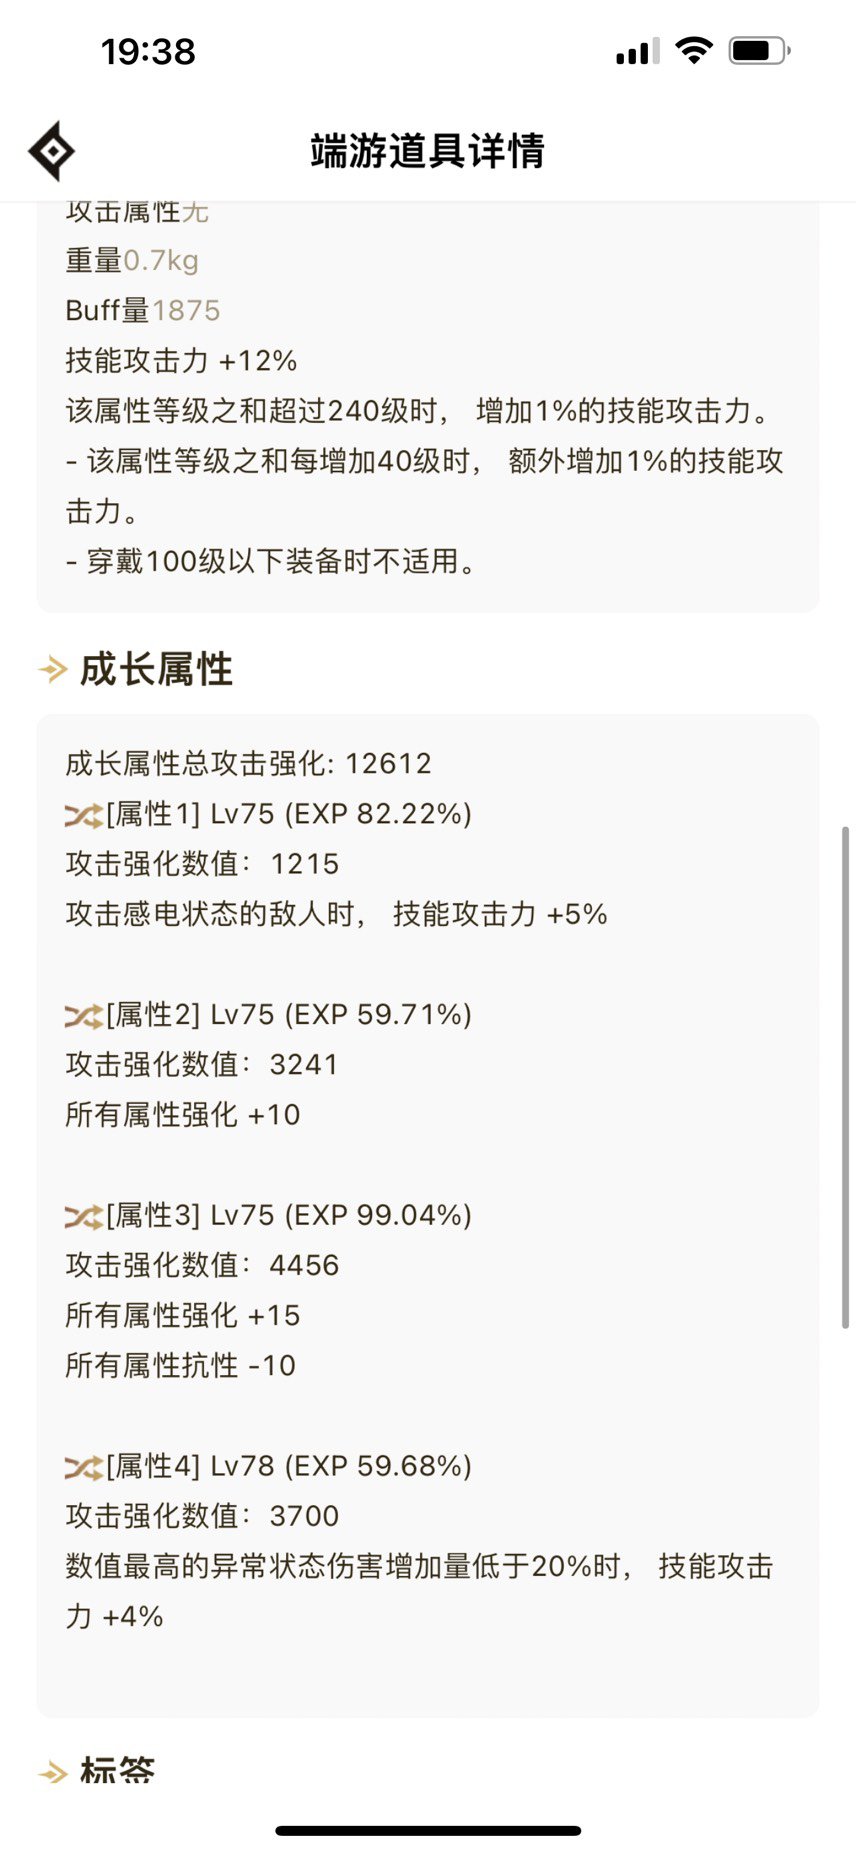Tap the Wi-Fi status icon
Screen dimensions: 856x1852
(693, 50)
